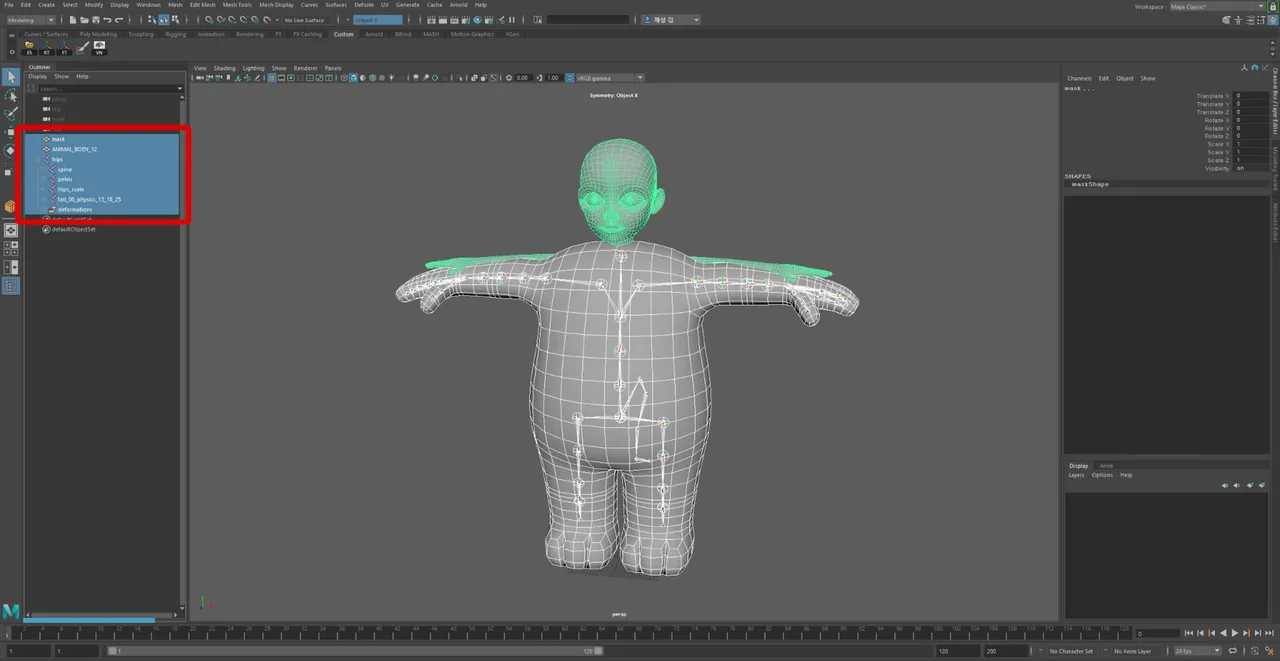
Task: Select the Scale tool in the toolbox
Action: point(11,170)
